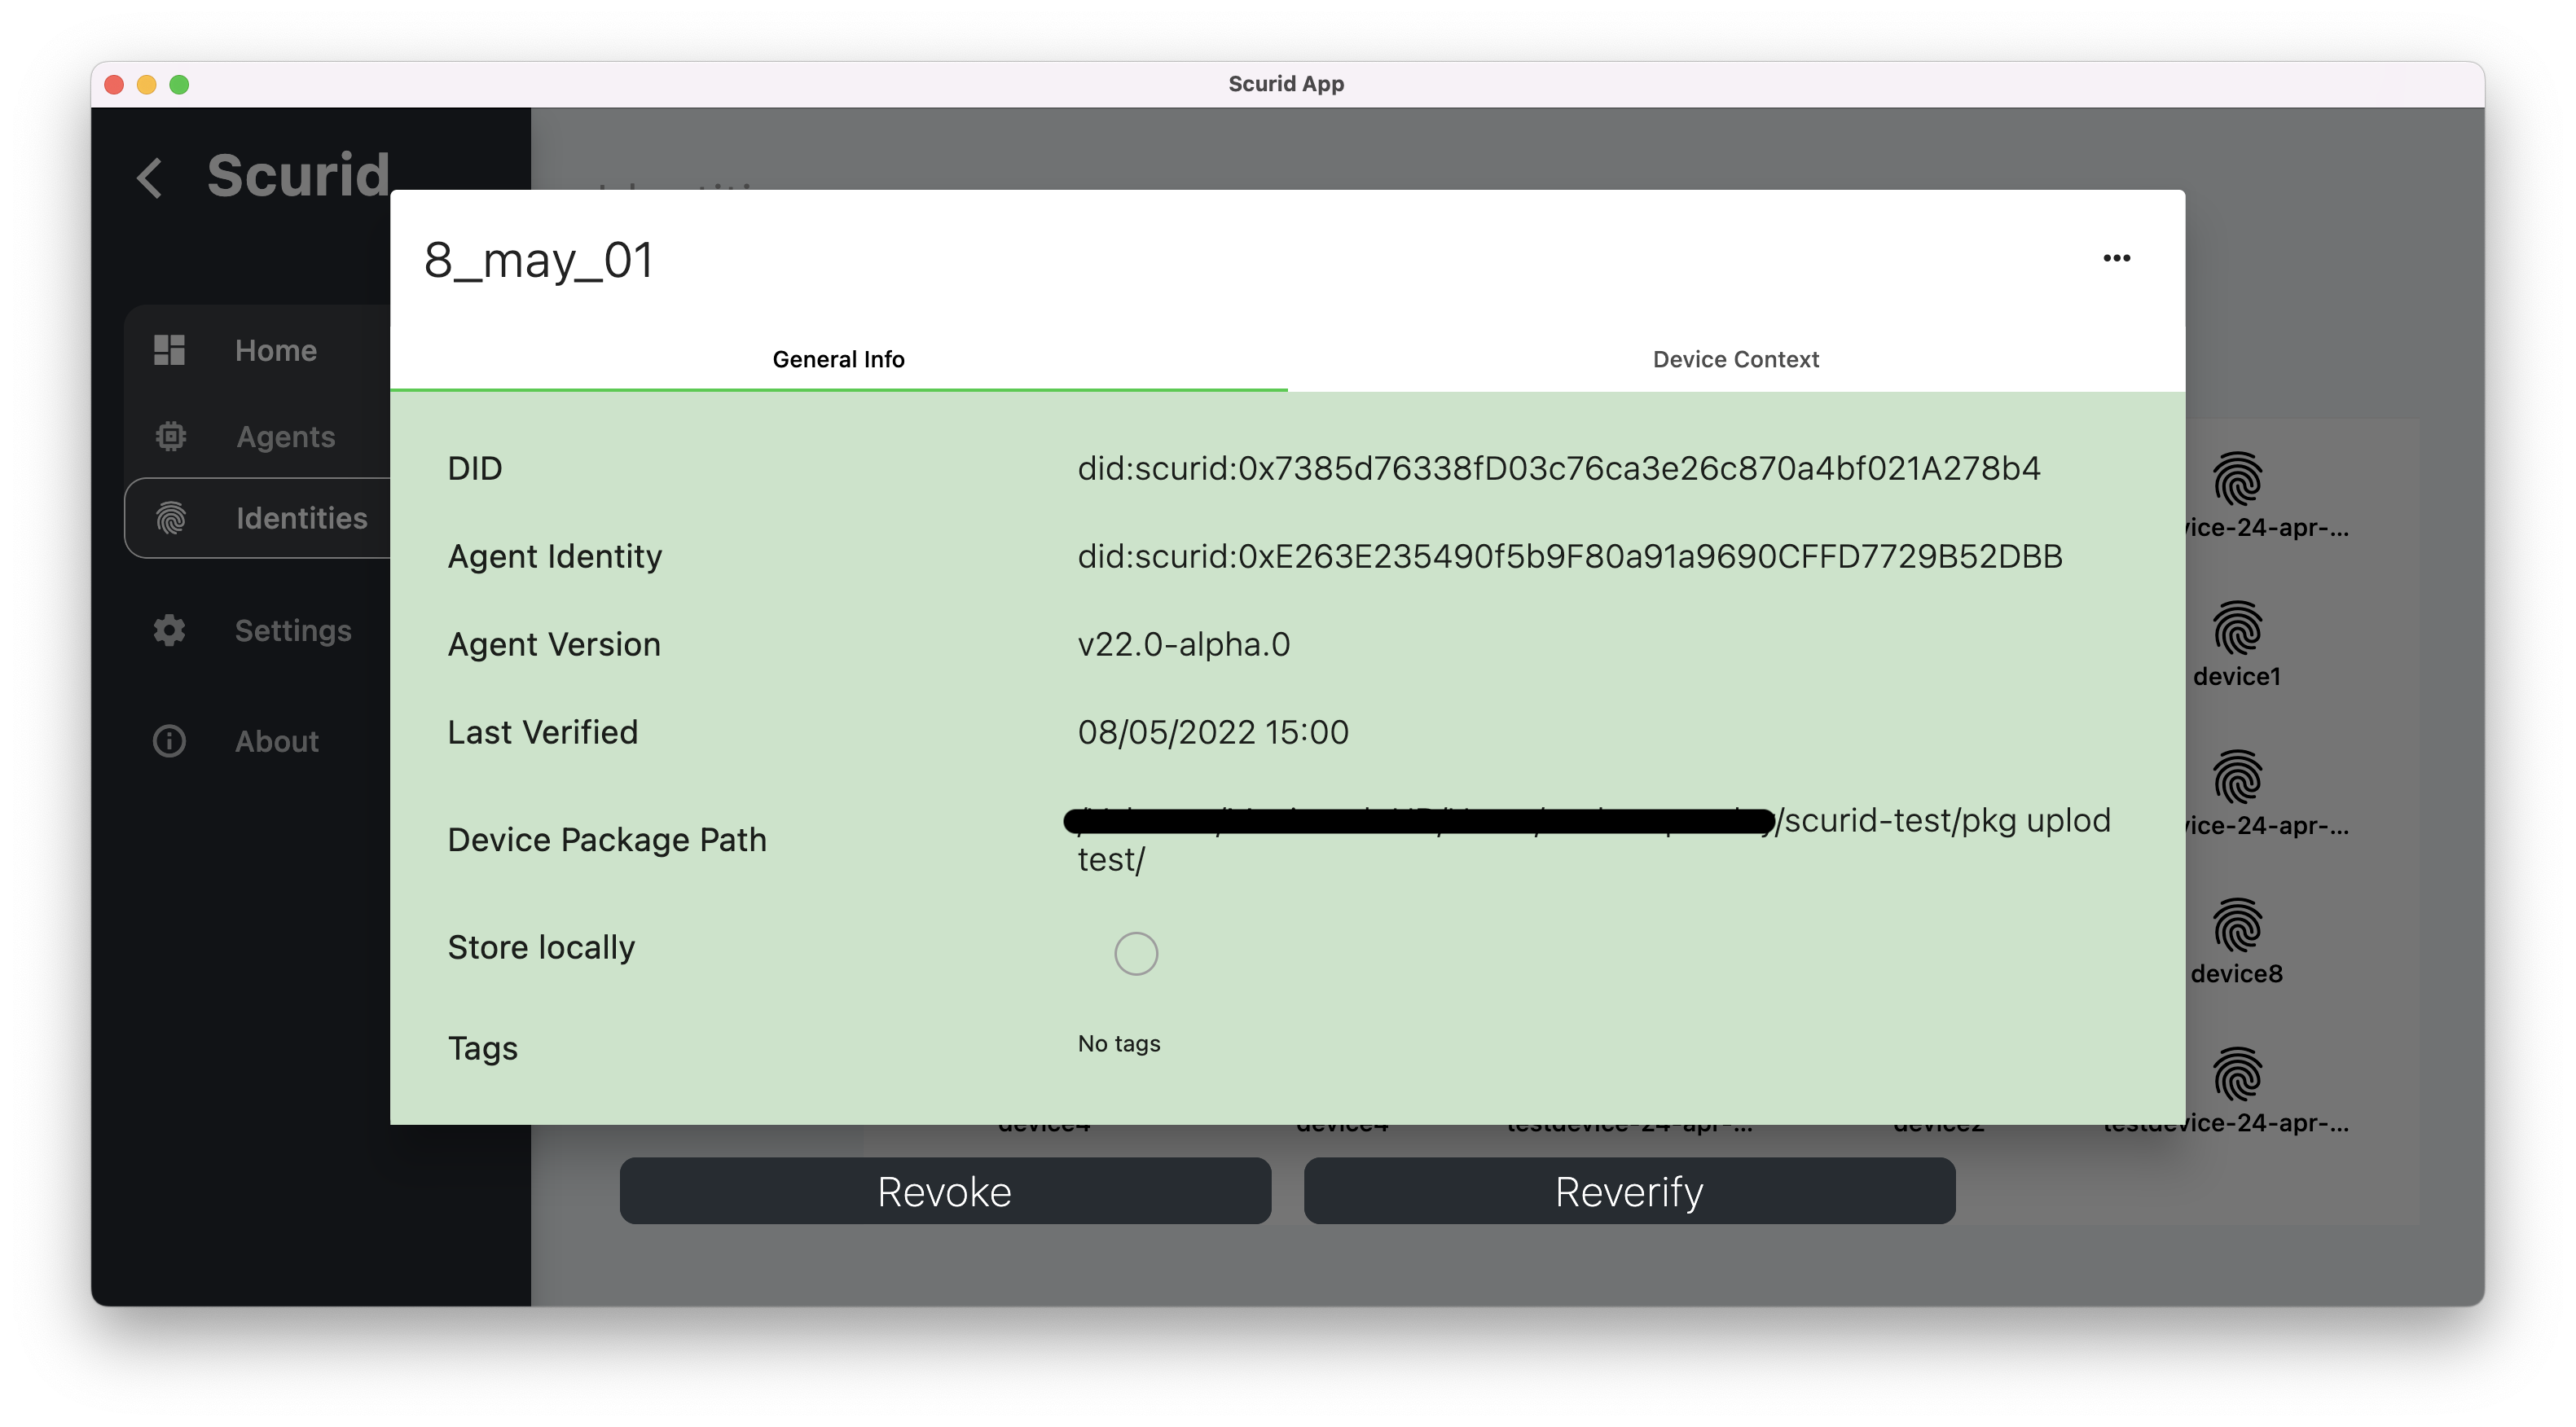The width and height of the screenshot is (2576, 1427).
Task: Toggle the Store locally radio button
Action: [1136, 953]
